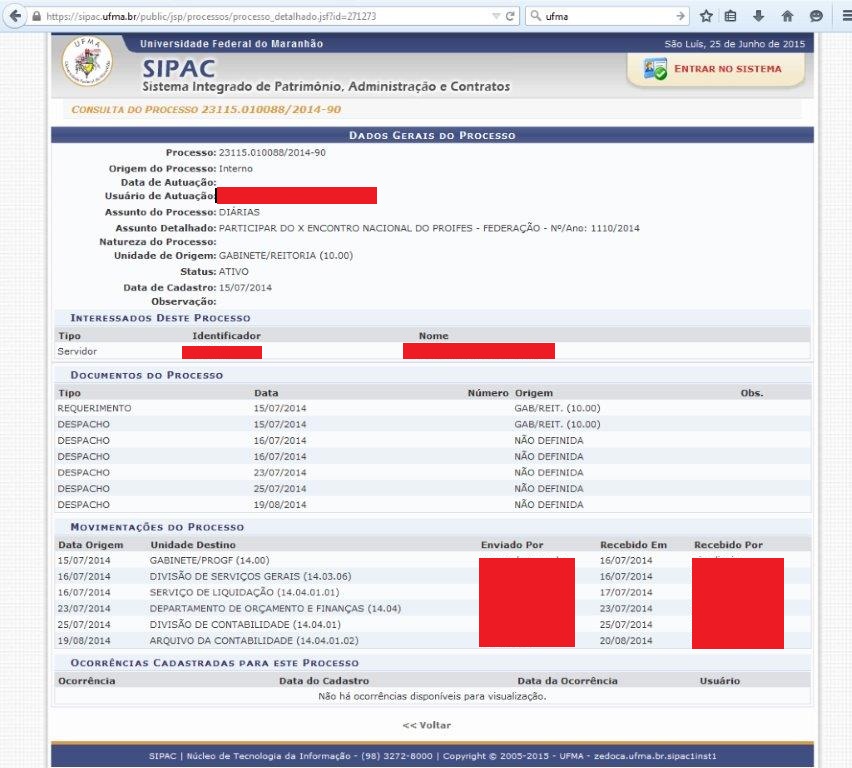Select the 'Arquivo da Contabilidade' movement row

[x=254, y=640]
